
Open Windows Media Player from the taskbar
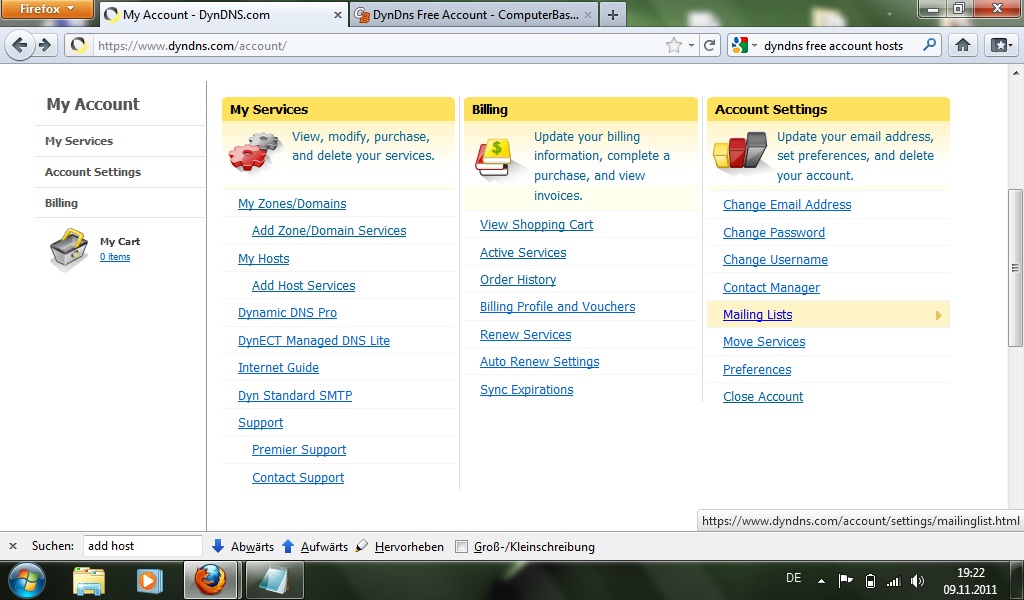click(x=148, y=580)
